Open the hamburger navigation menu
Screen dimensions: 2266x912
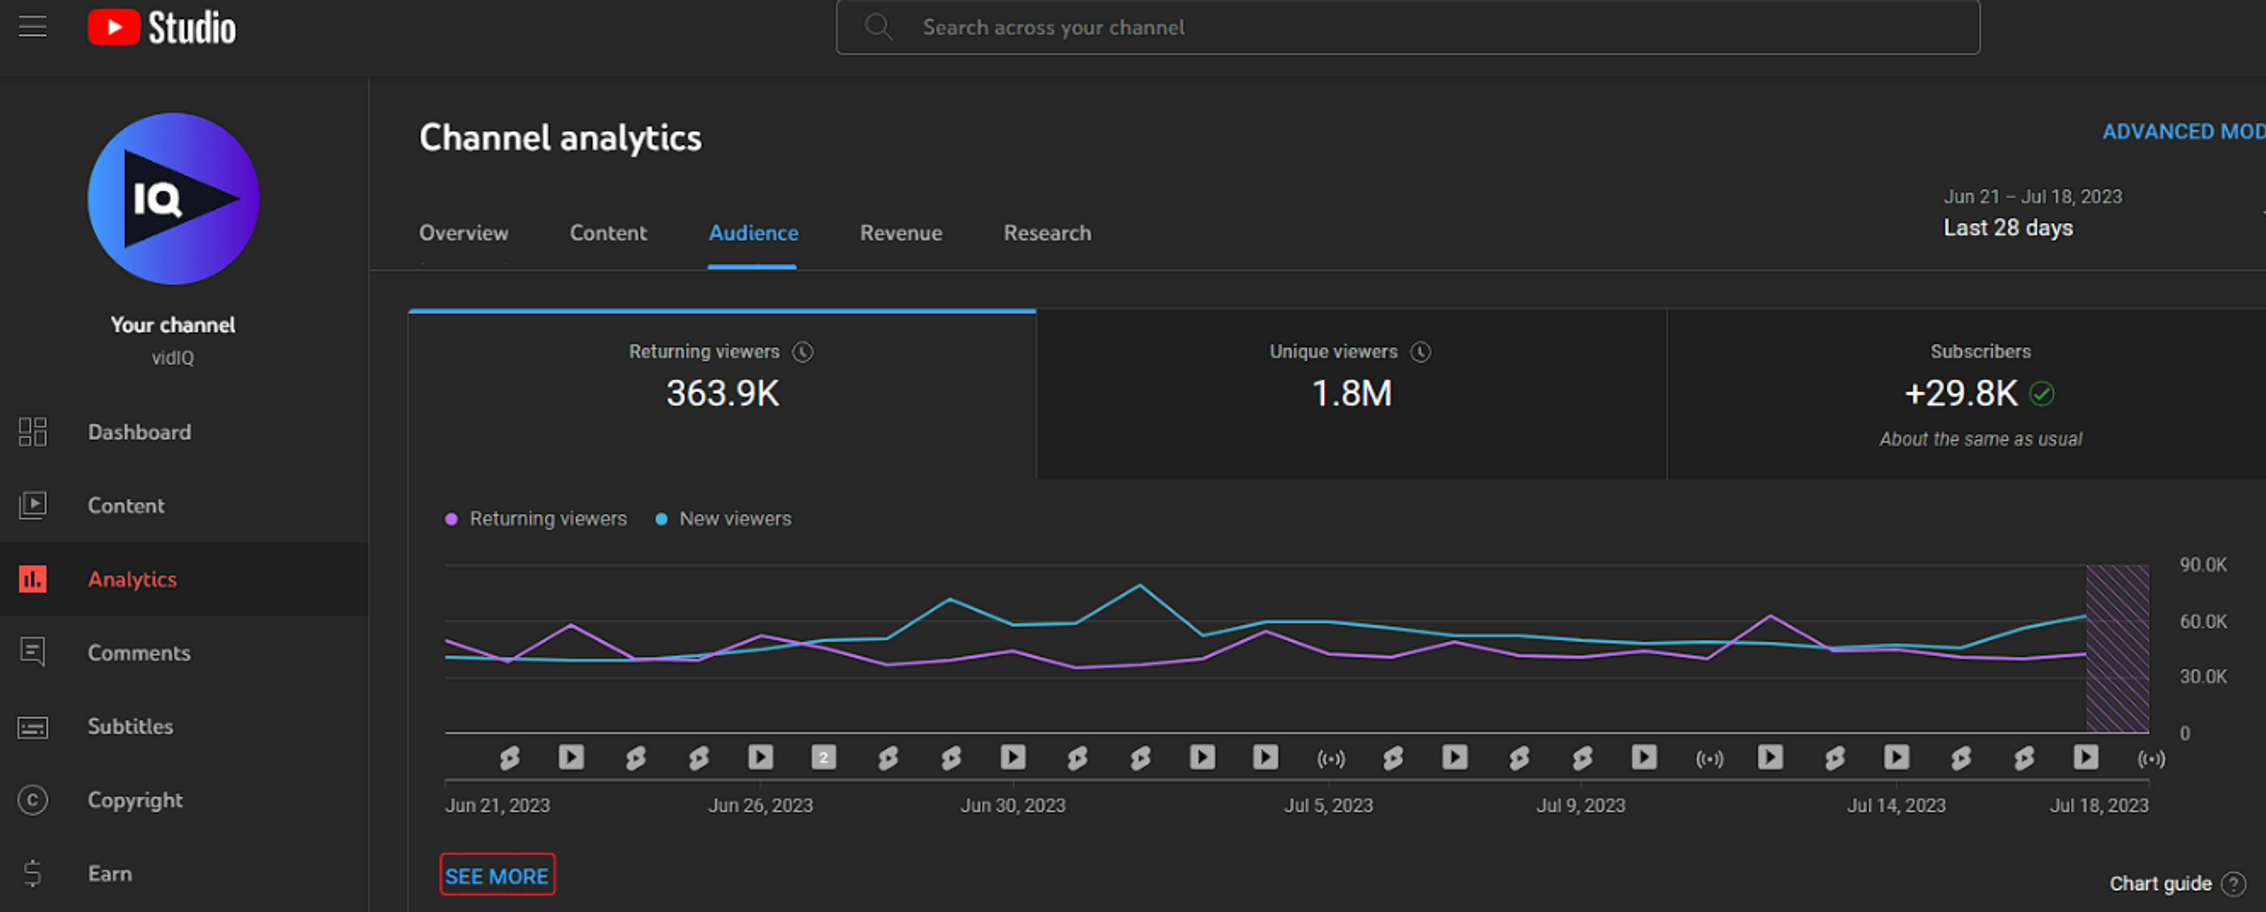pos(33,27)
